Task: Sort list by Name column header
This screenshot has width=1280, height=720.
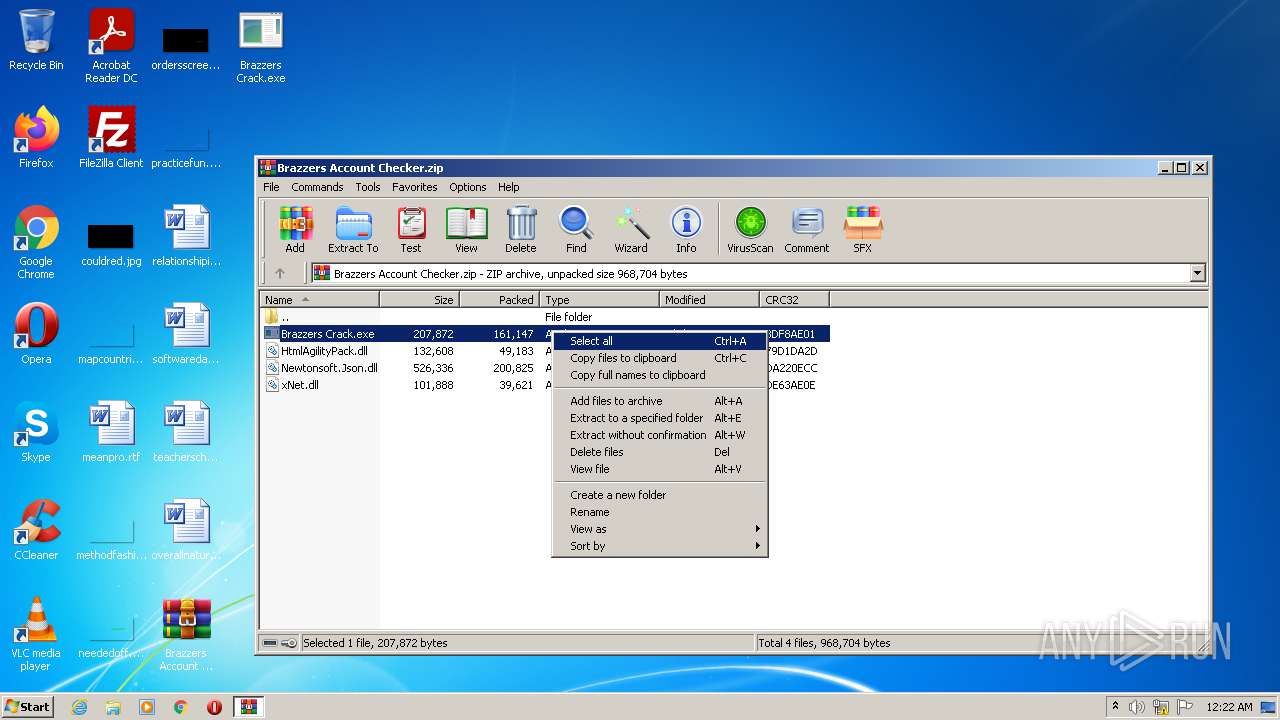Action: (x=320, y=299)
